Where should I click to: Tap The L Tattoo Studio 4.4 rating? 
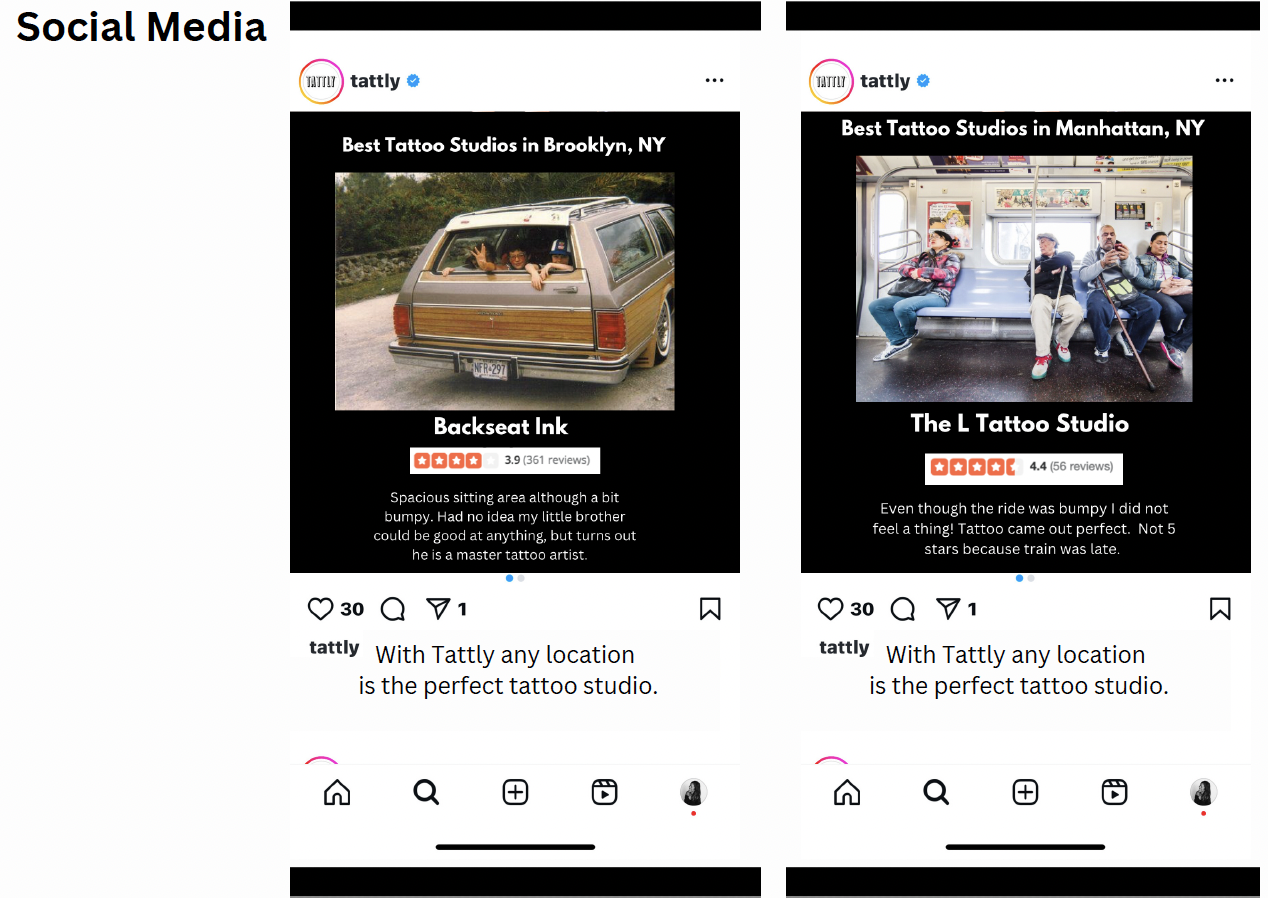click(x=1024, y=467)
